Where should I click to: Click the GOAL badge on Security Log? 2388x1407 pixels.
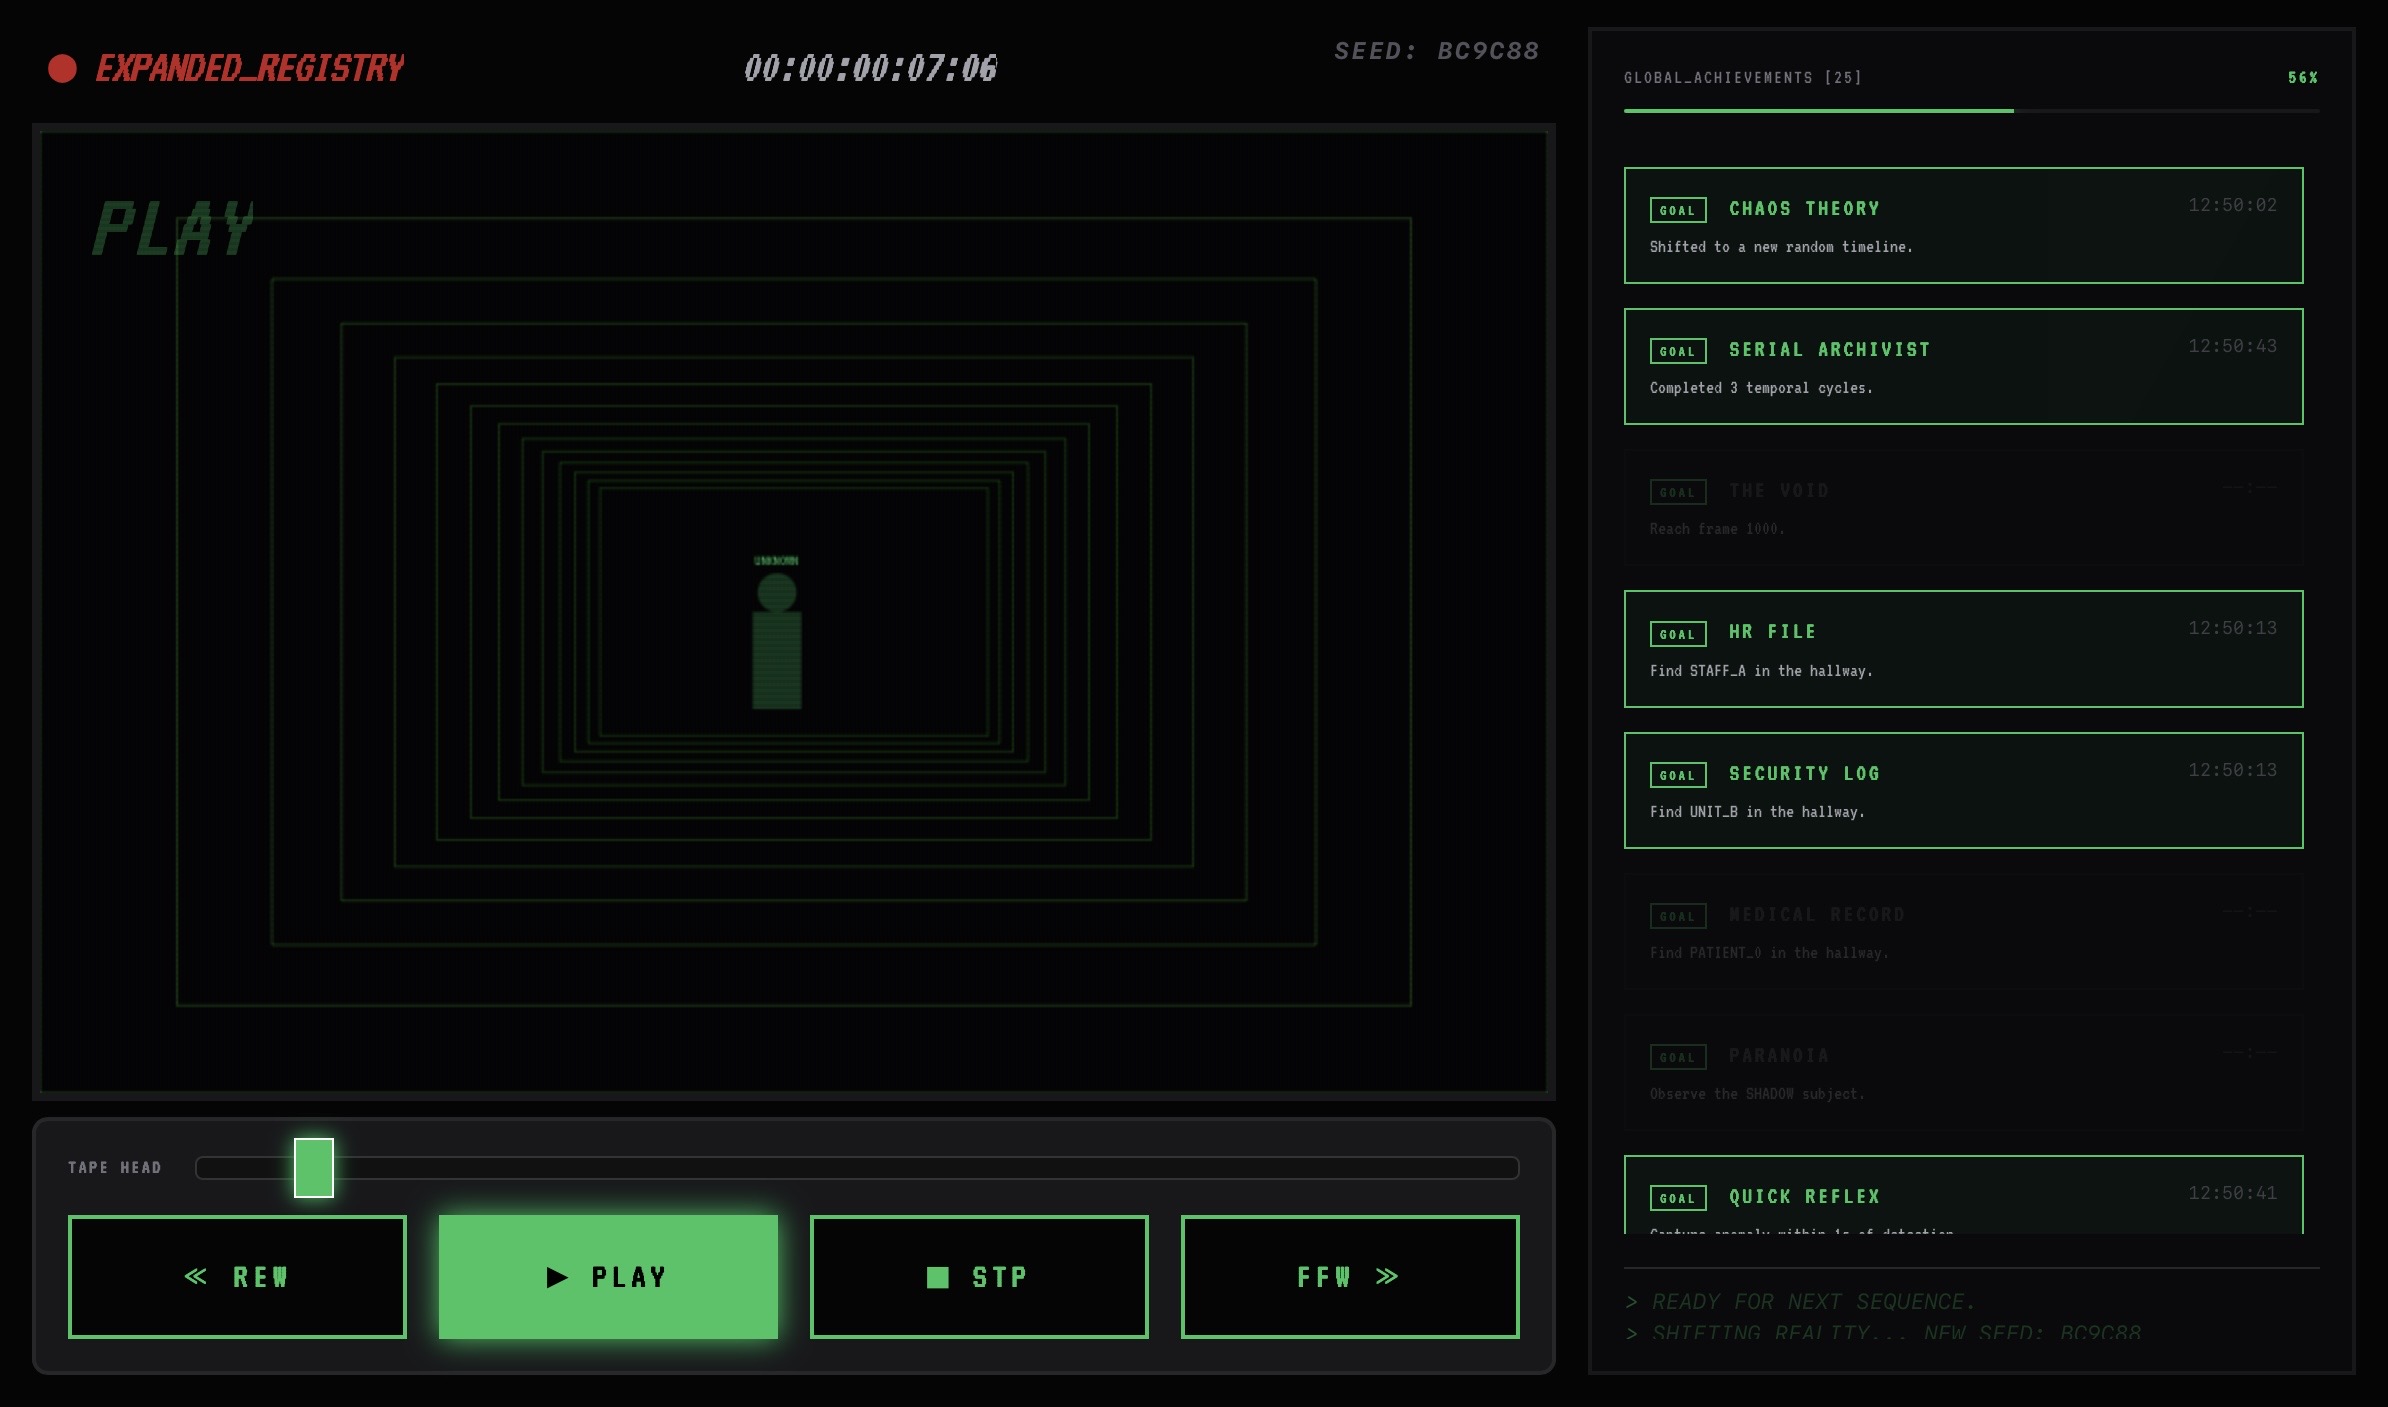point(1677,775)
